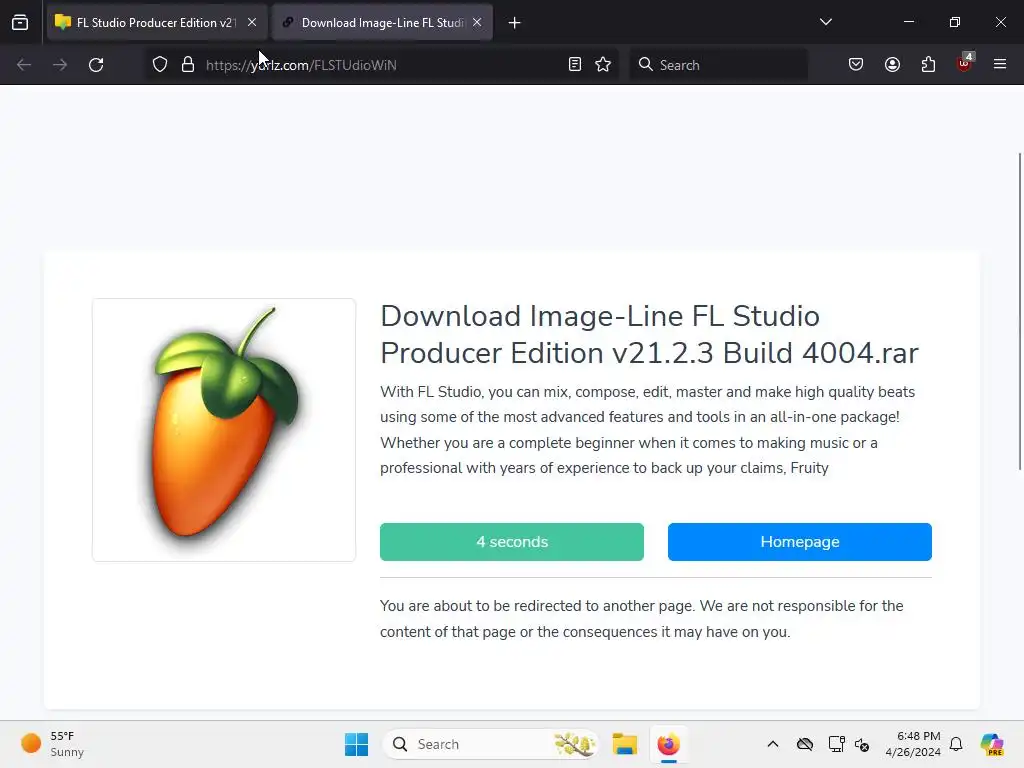Switch to FL Studio Producer Edition tab
Screen dimensions: 1024x768
coord(155,23)
